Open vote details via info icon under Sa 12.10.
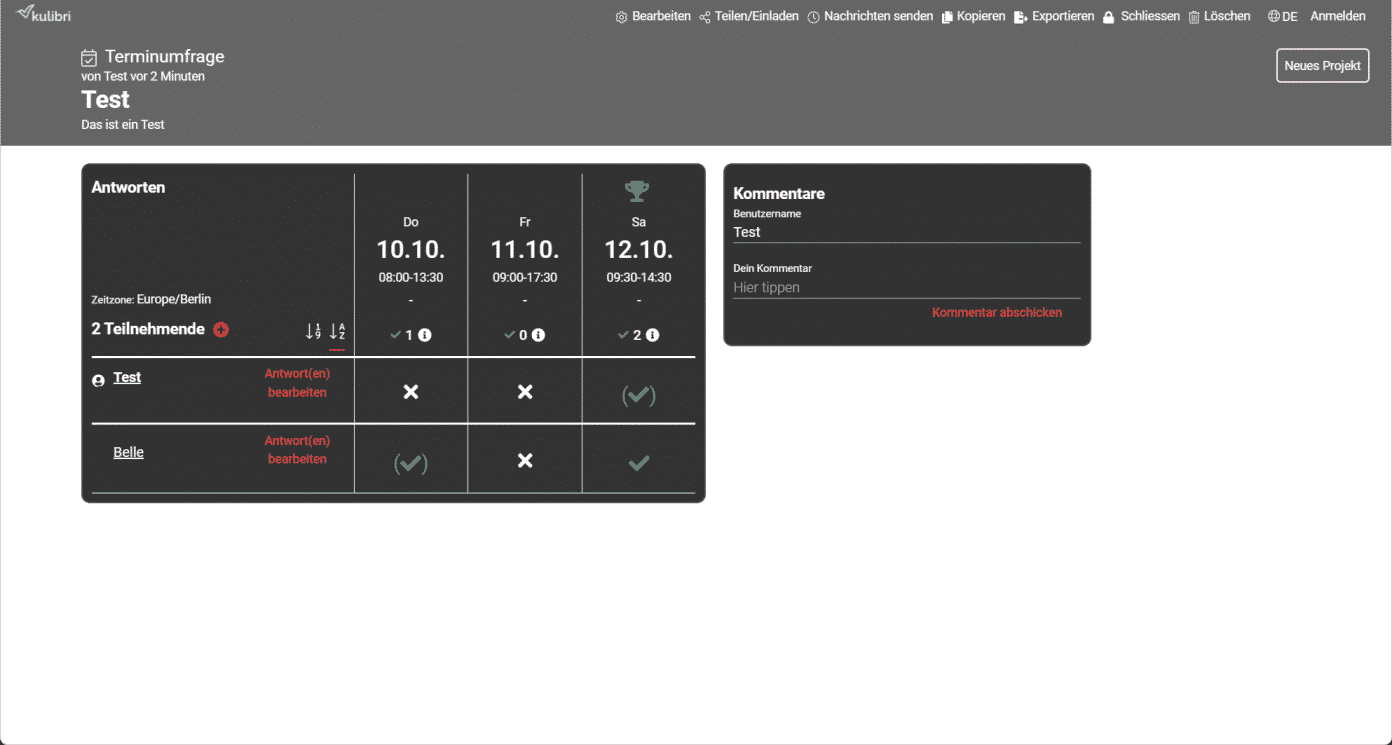 [x=652, y=335]
